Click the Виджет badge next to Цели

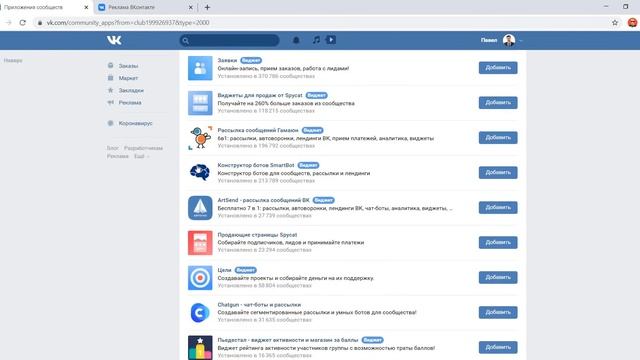click(246, 270)
